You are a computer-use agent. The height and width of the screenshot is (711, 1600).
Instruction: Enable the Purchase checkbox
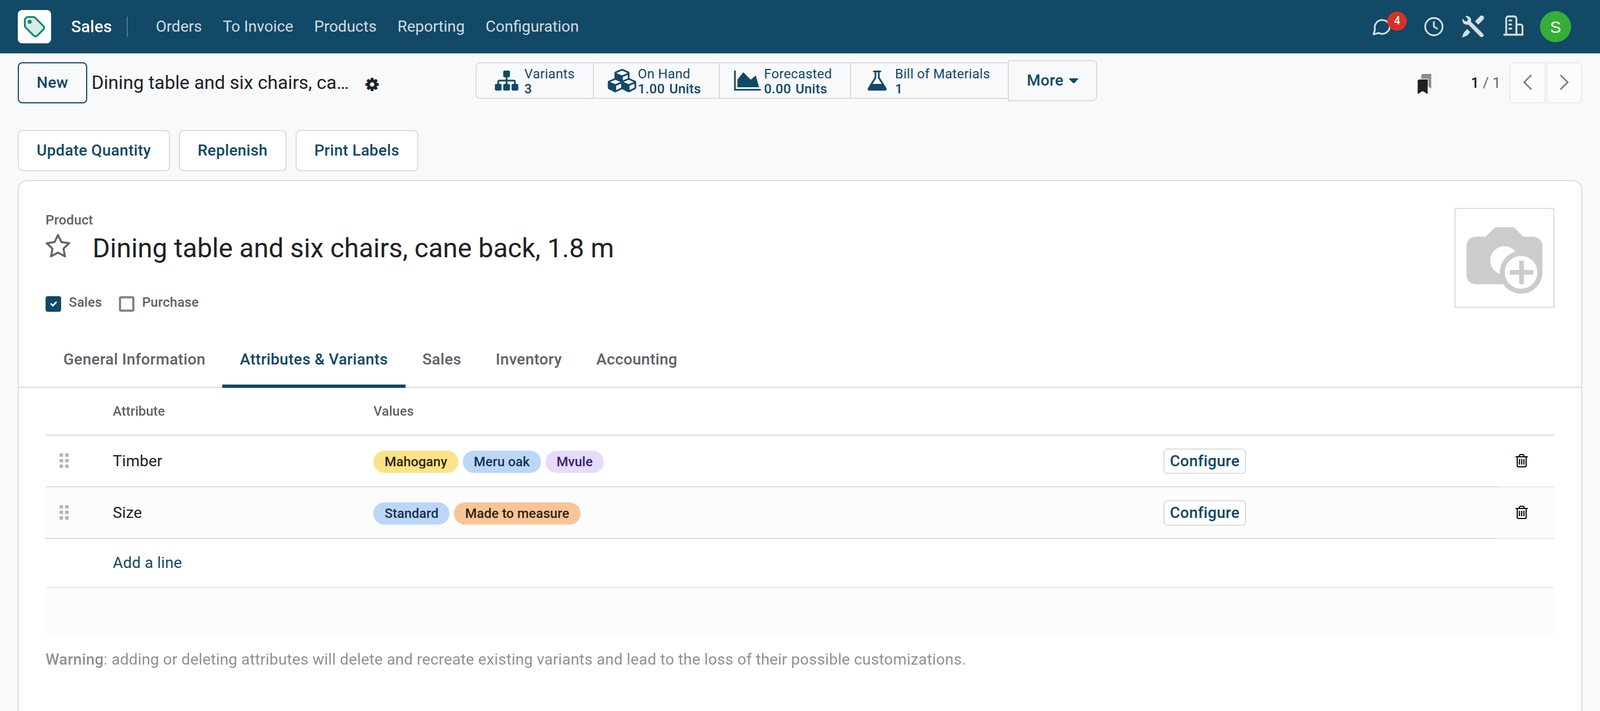point(127,304)
